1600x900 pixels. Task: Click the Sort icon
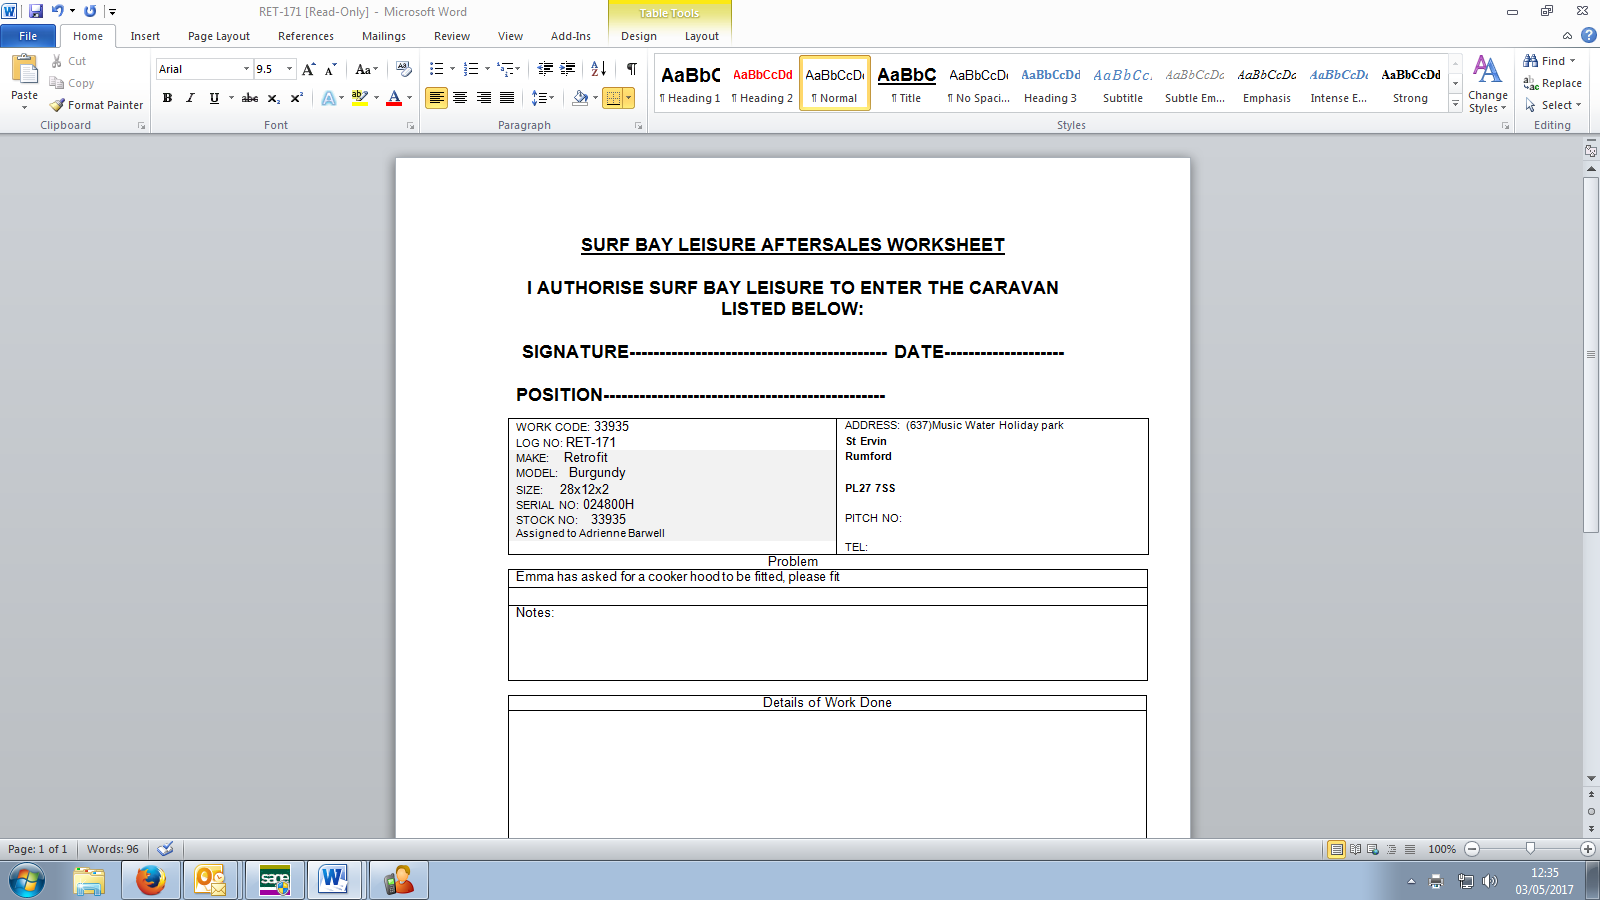pos(599,69)
